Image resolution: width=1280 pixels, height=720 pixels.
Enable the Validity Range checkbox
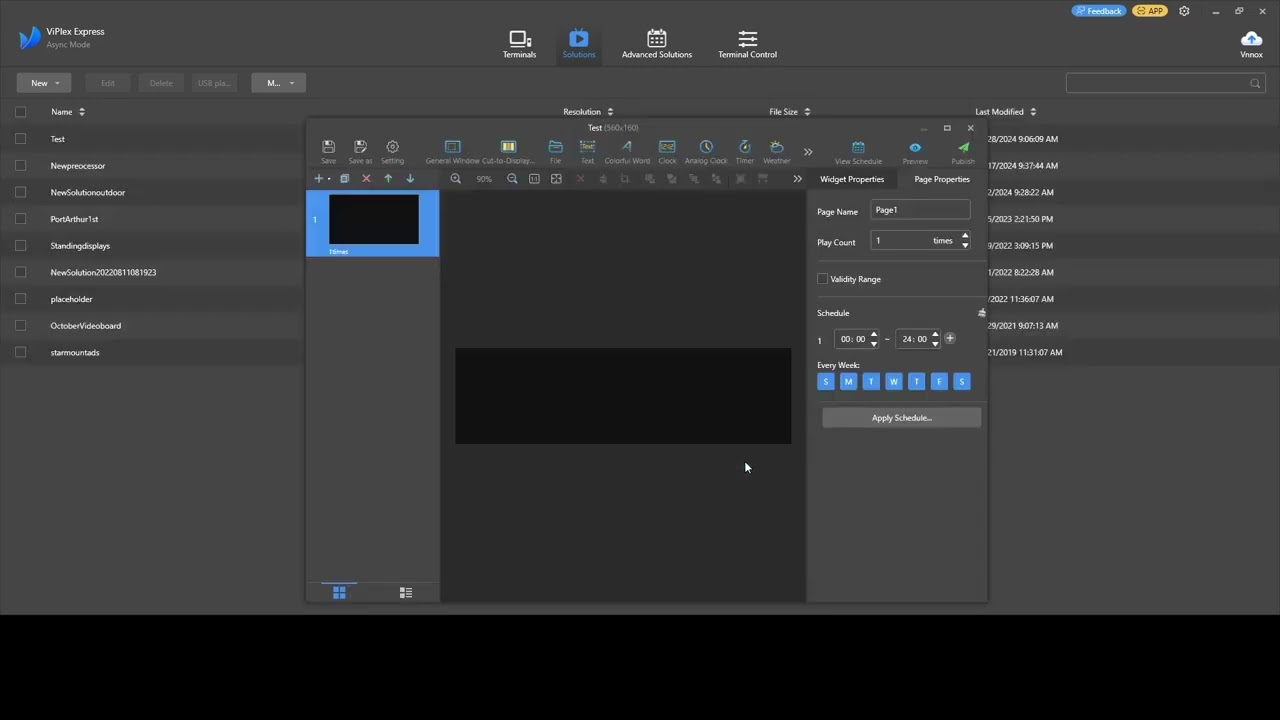[822, 279]
